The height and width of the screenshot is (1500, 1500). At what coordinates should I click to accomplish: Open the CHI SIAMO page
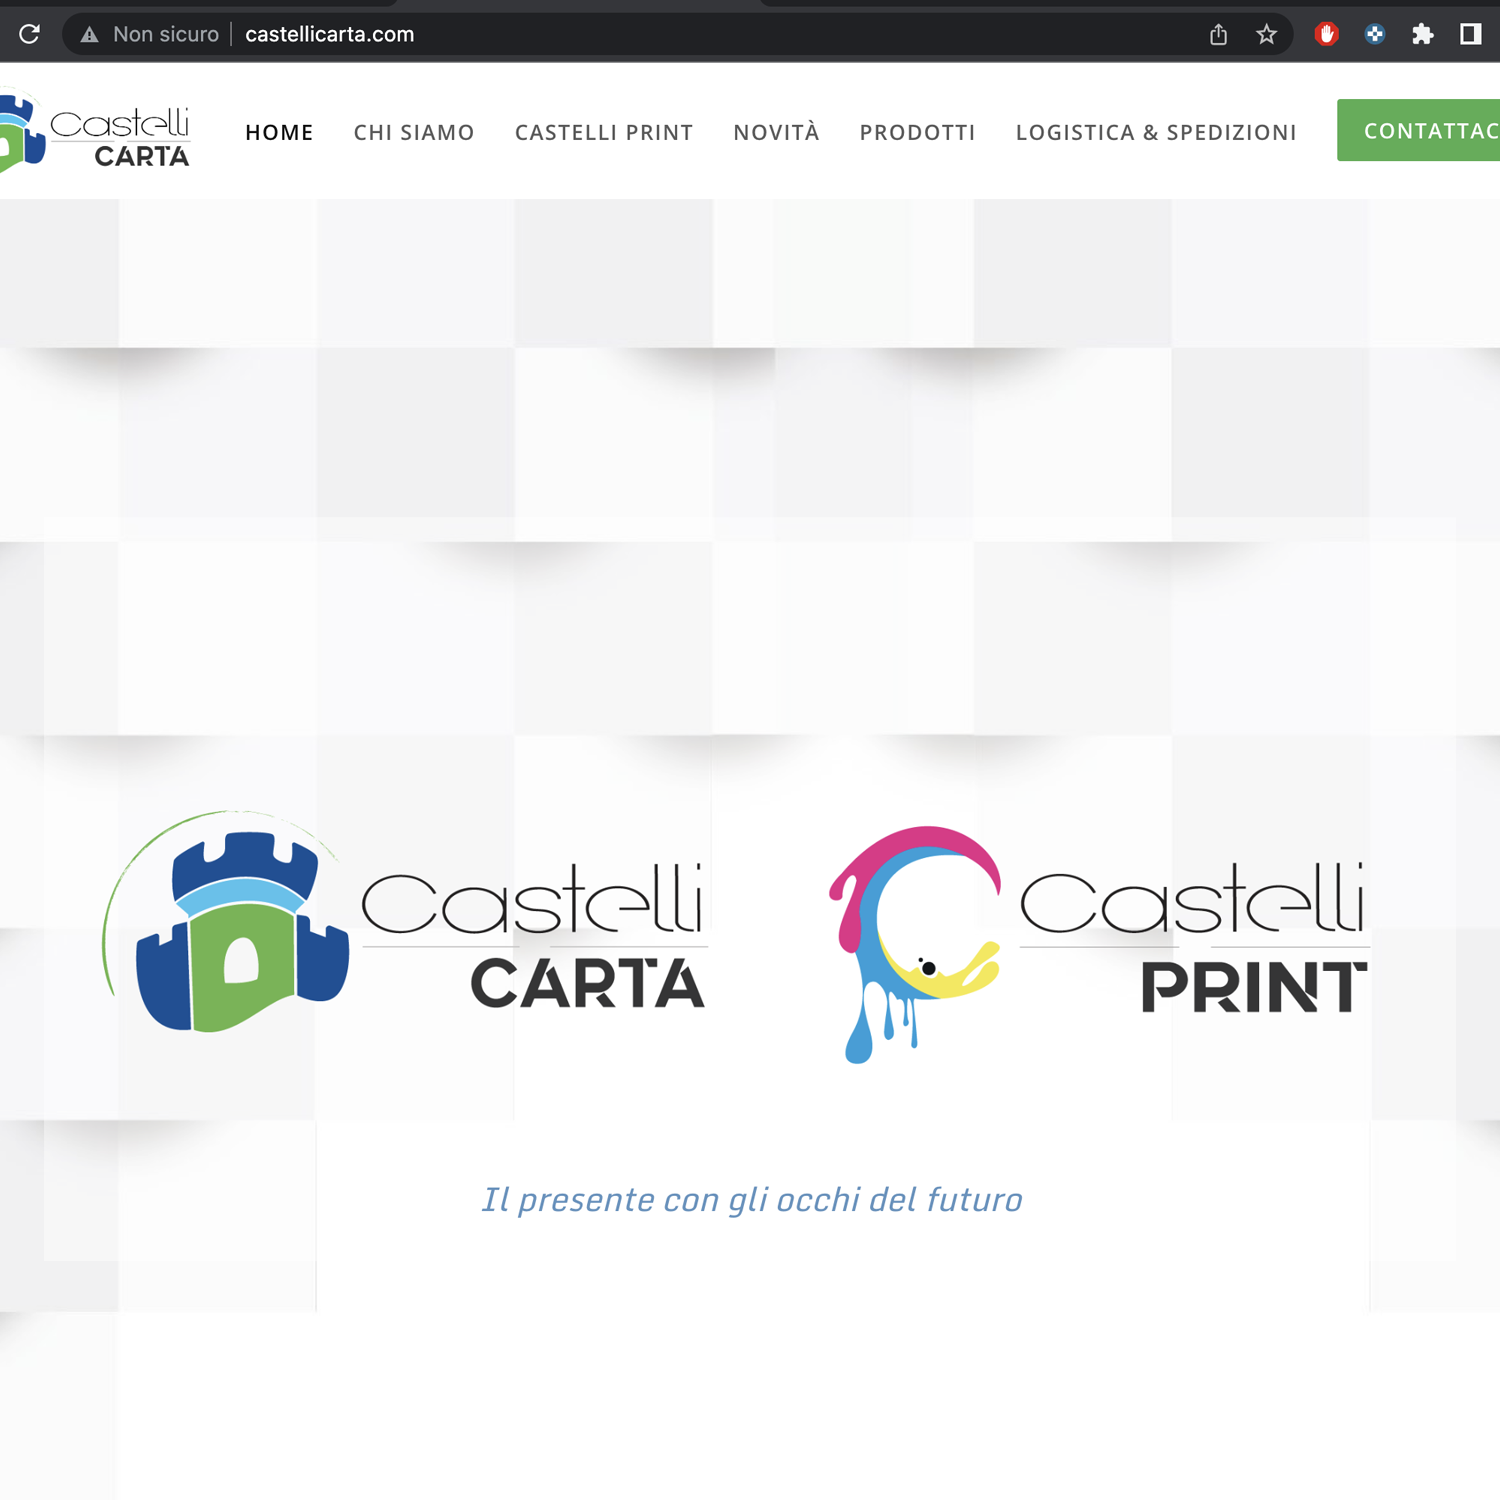(414, 132)
